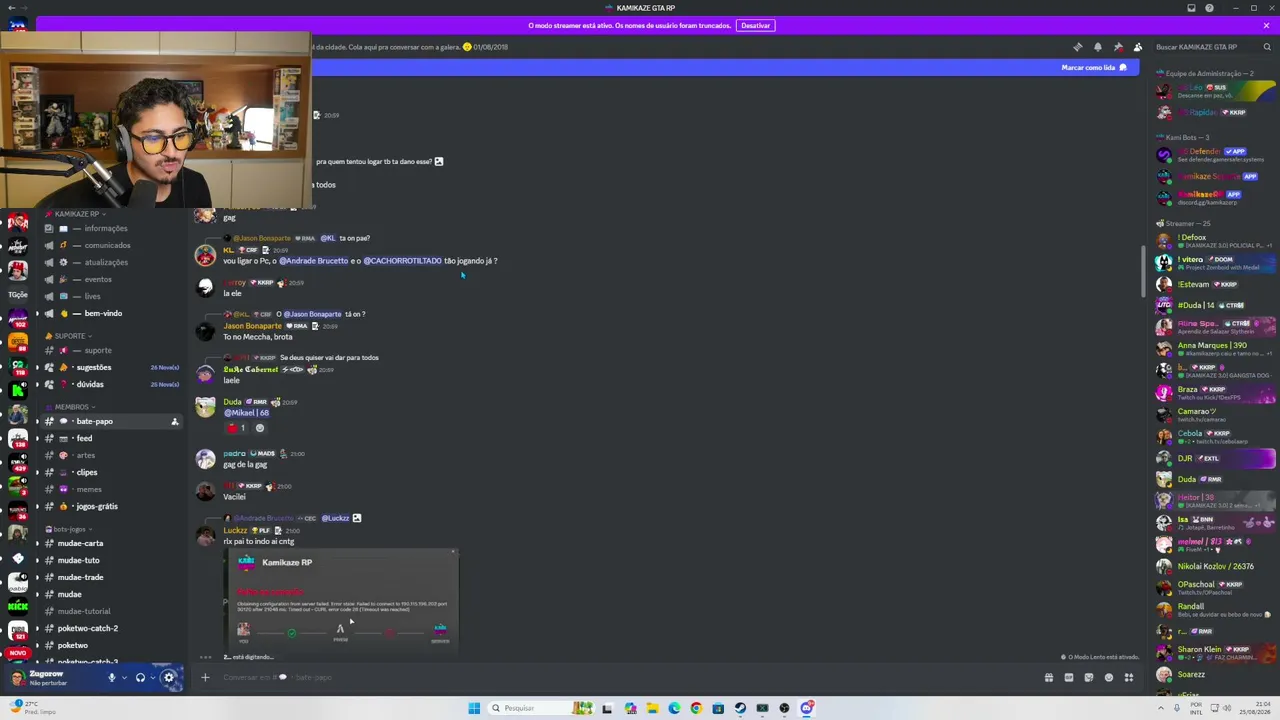1280x720 pixels.
Task: Open notification settings bell icon
Action: [x=1097, y=47]
